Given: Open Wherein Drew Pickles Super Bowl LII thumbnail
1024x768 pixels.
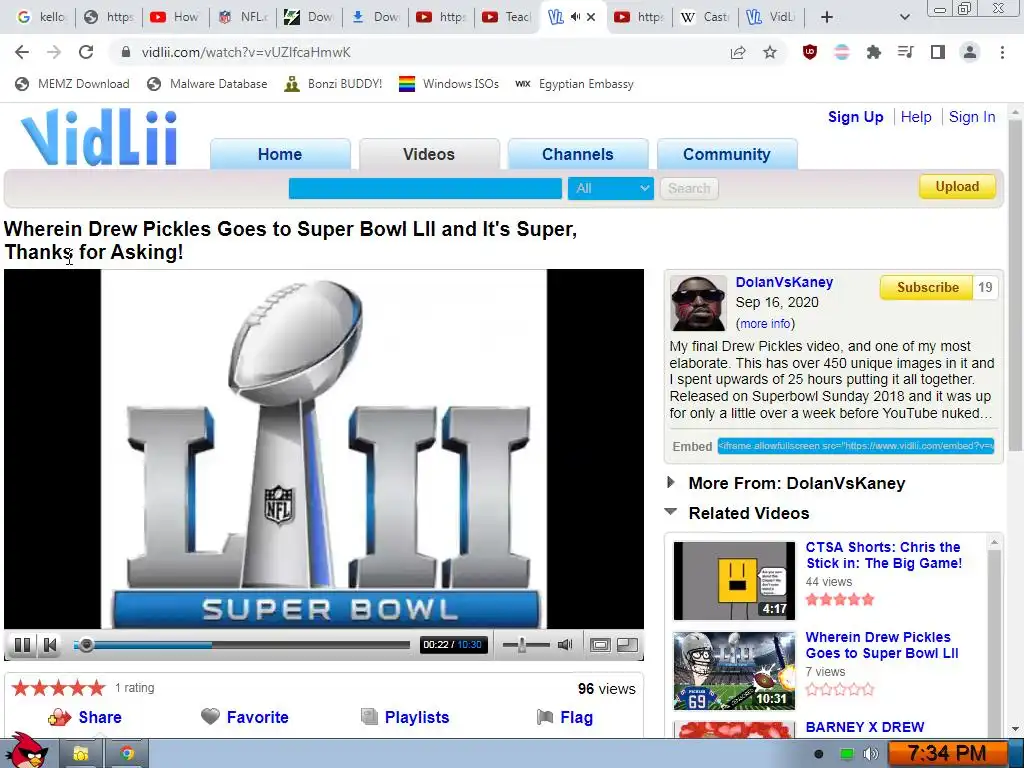Looking at the screenshot, I should 734,671.
